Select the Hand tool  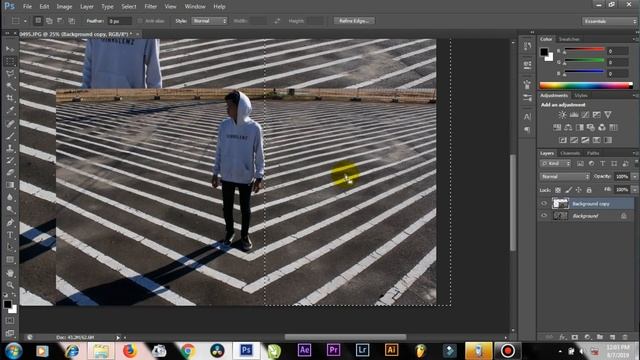(10, 273)
